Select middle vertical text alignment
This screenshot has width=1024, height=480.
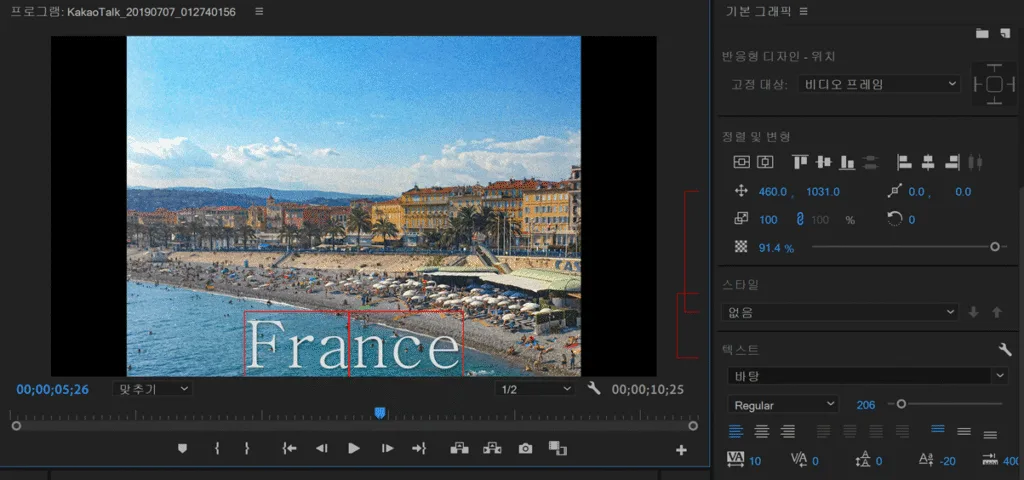tap(964, 431)
